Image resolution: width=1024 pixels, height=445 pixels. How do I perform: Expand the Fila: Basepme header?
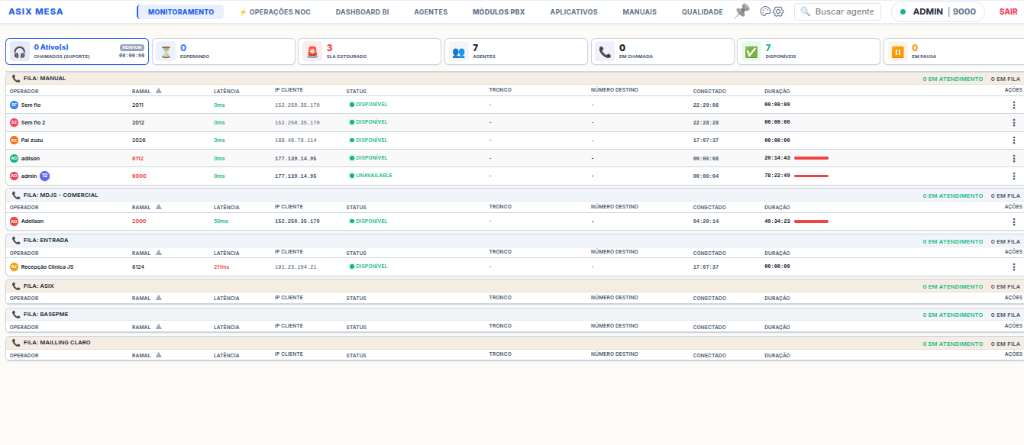click(514, 314)
